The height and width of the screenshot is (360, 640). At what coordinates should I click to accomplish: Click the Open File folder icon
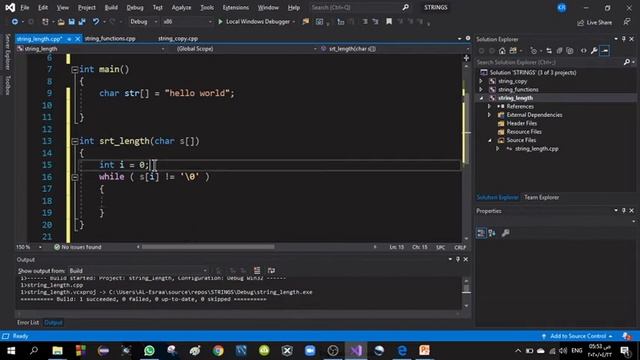pos(60,22)
